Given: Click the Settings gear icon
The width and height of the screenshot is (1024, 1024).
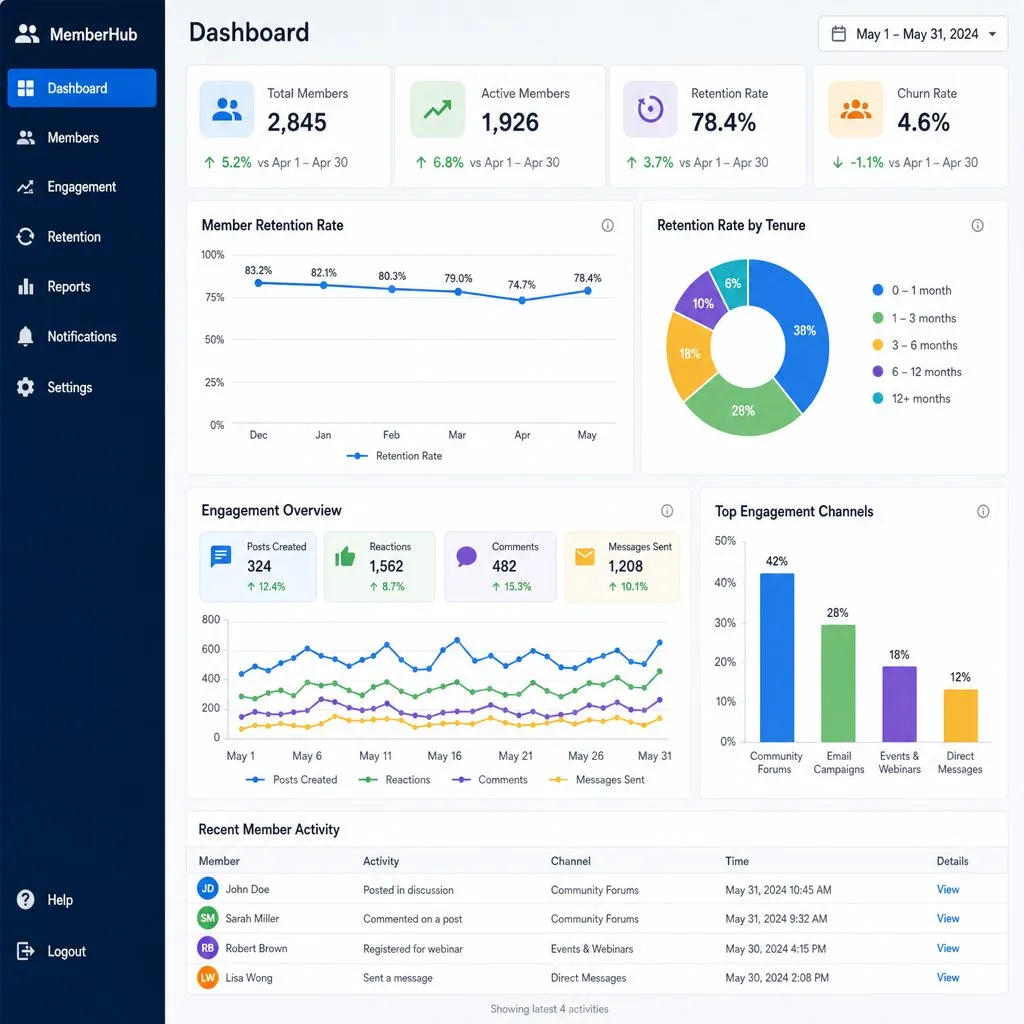Looking at the screenshot, I should point(25,387).
